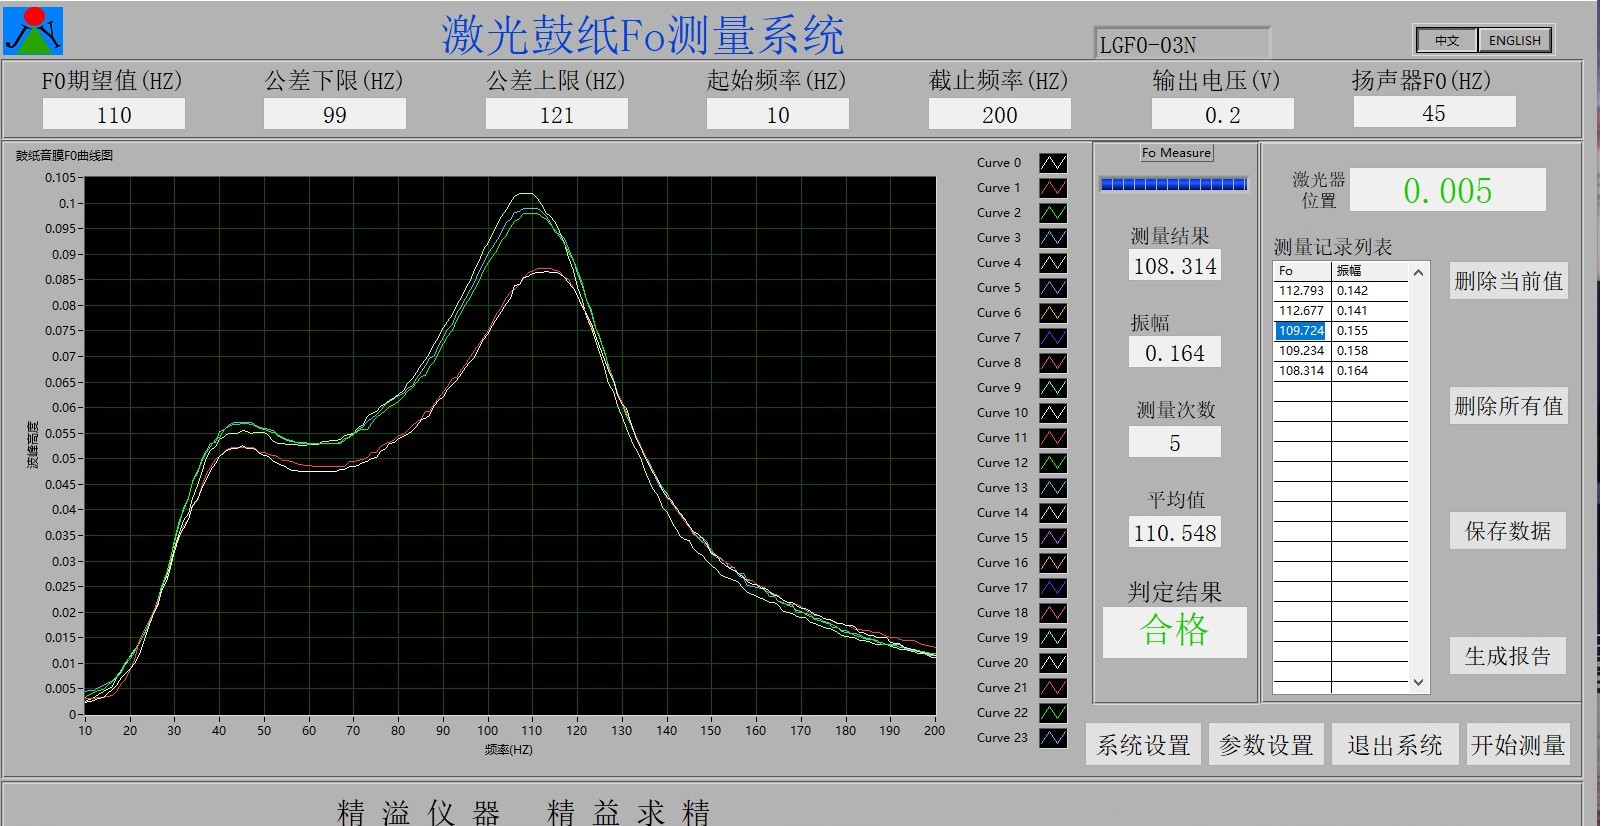Click the Curve 12 legend plot icon

coord(1053,463)
